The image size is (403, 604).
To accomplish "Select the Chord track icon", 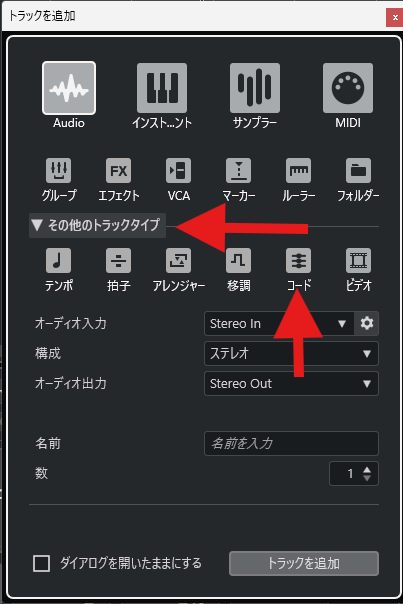I will coord(299,260).
